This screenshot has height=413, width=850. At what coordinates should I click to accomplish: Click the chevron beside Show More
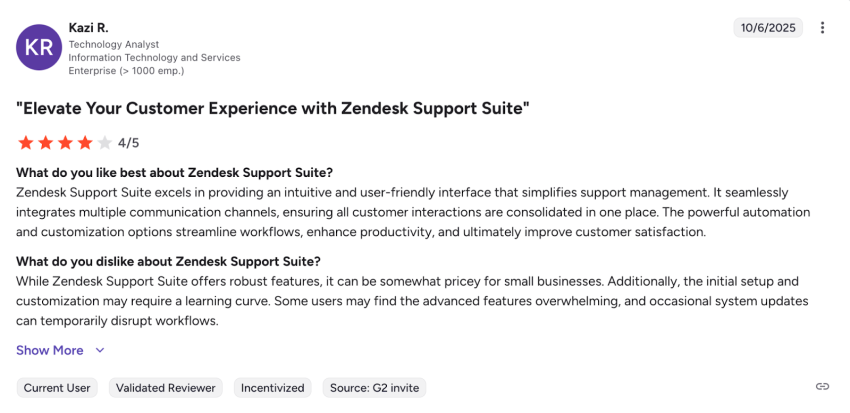[x=100, y=351]
